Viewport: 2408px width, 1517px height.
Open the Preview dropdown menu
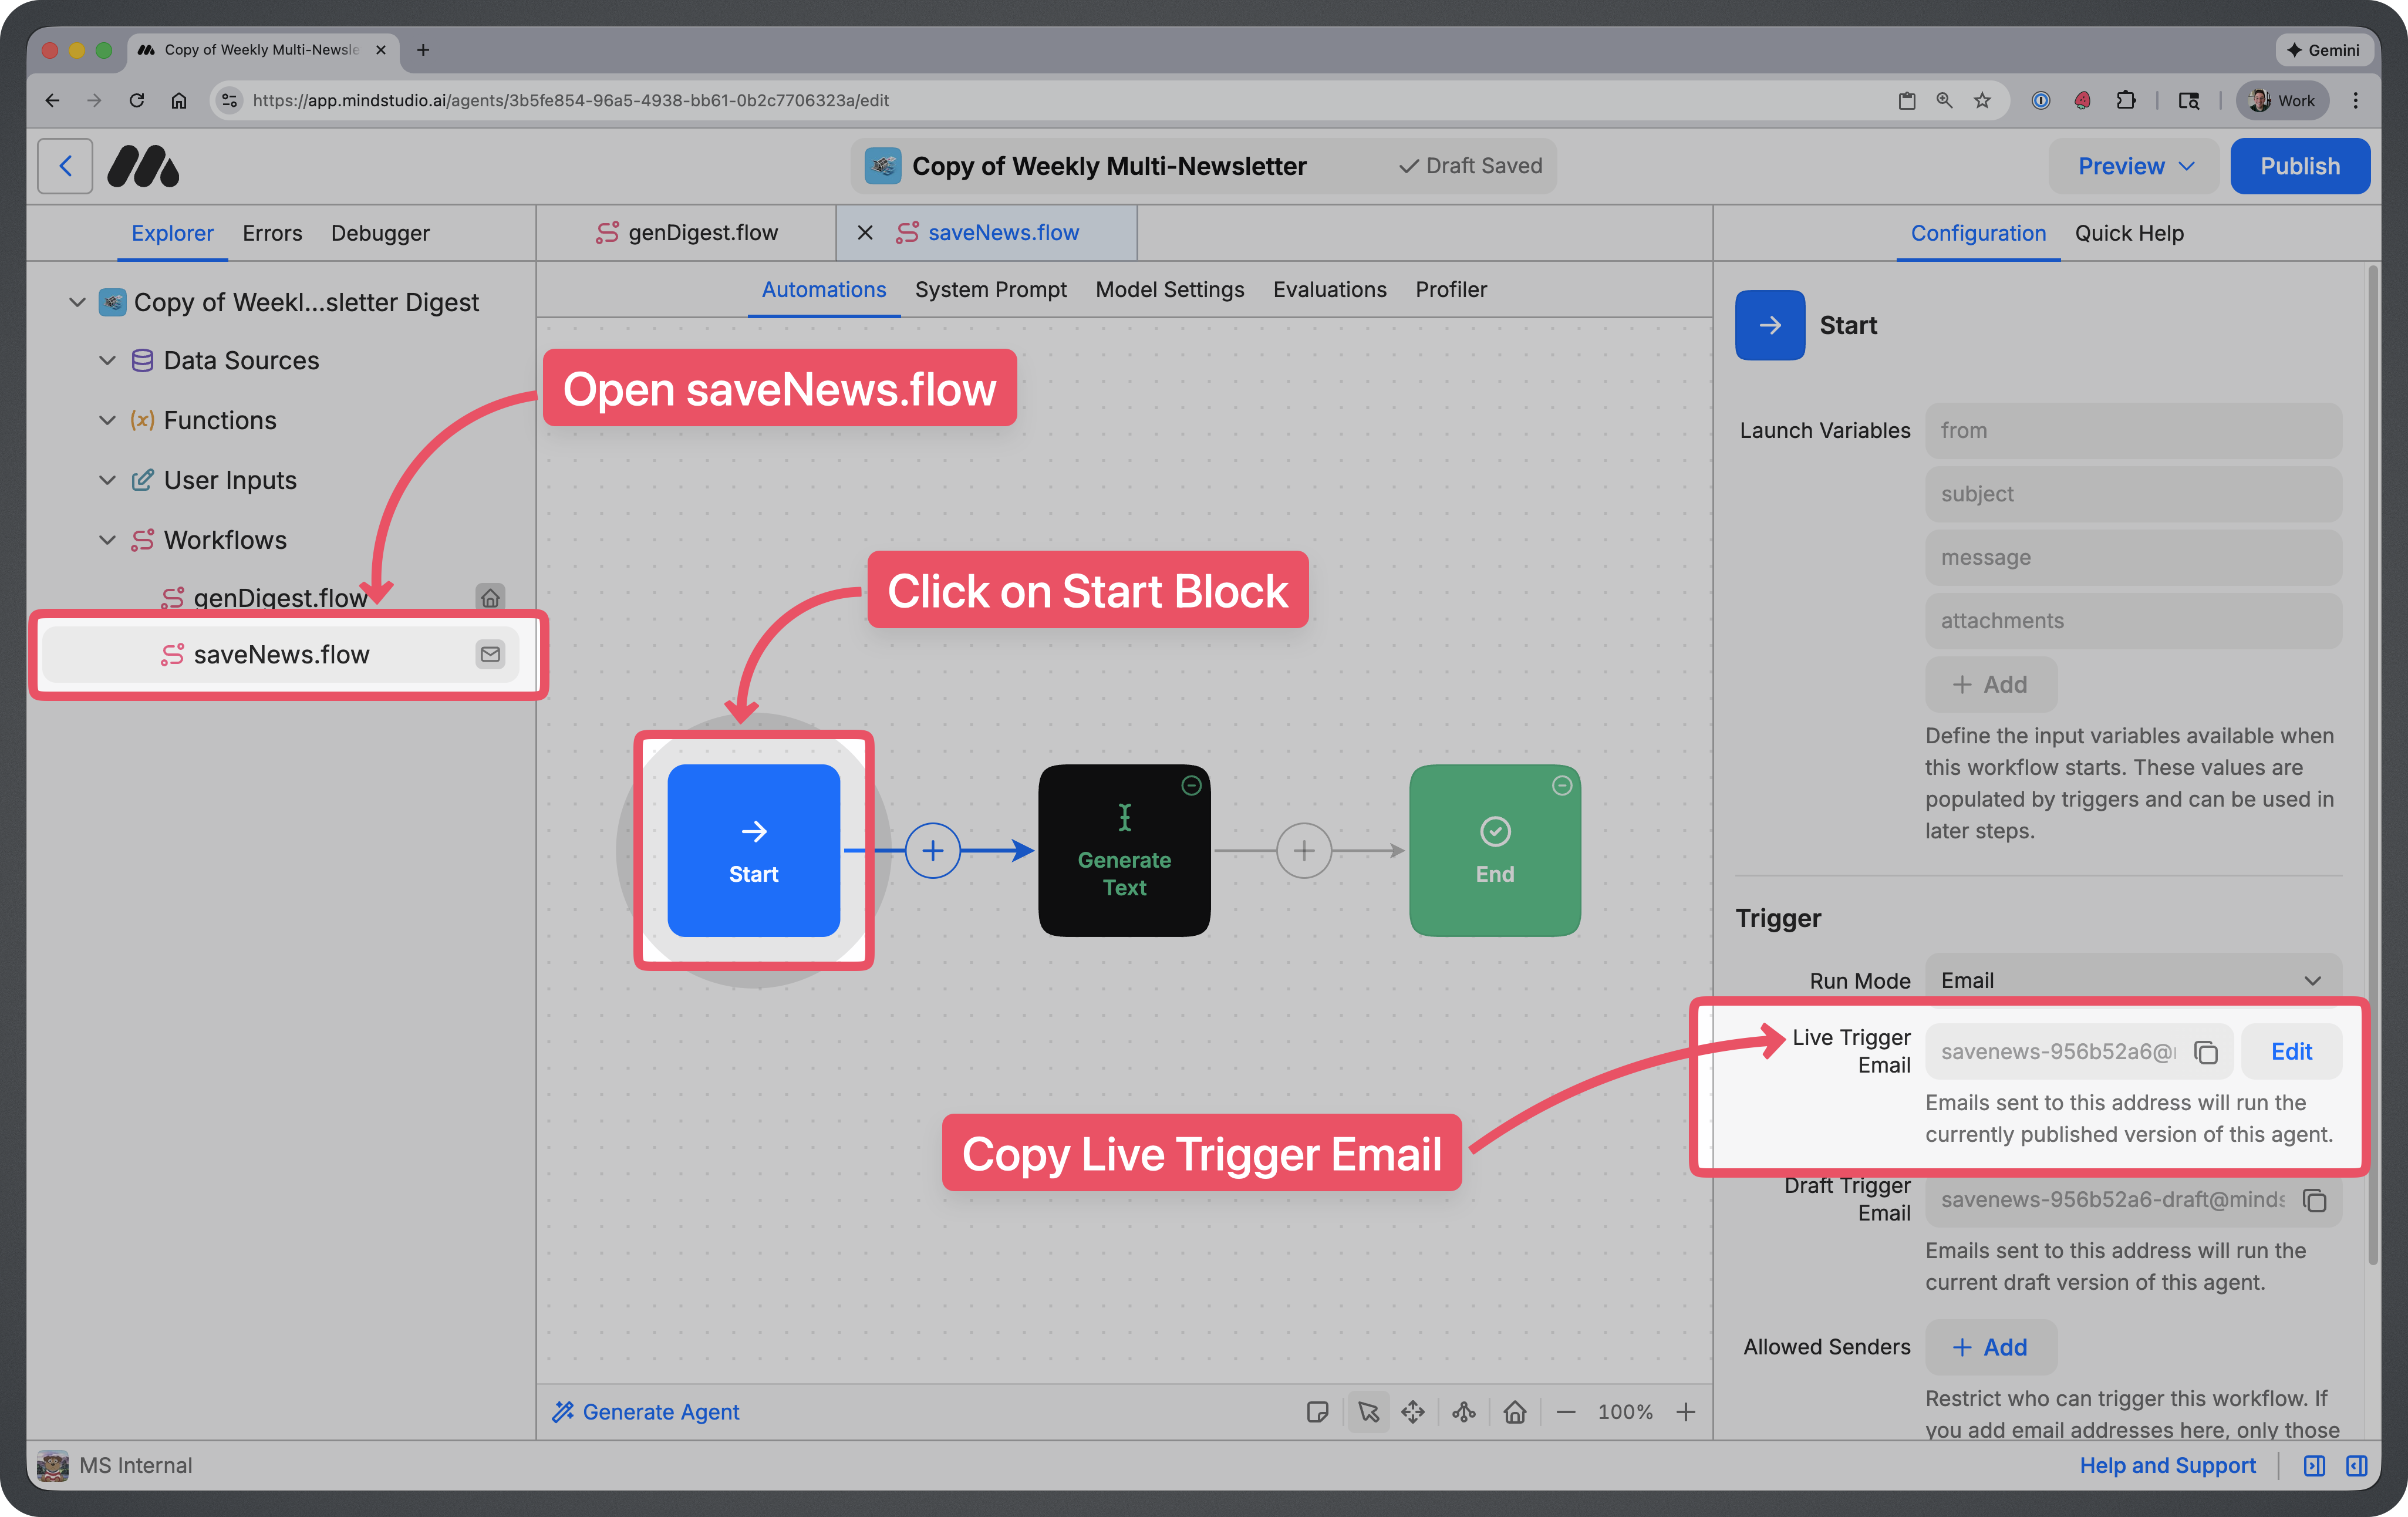2134,166
